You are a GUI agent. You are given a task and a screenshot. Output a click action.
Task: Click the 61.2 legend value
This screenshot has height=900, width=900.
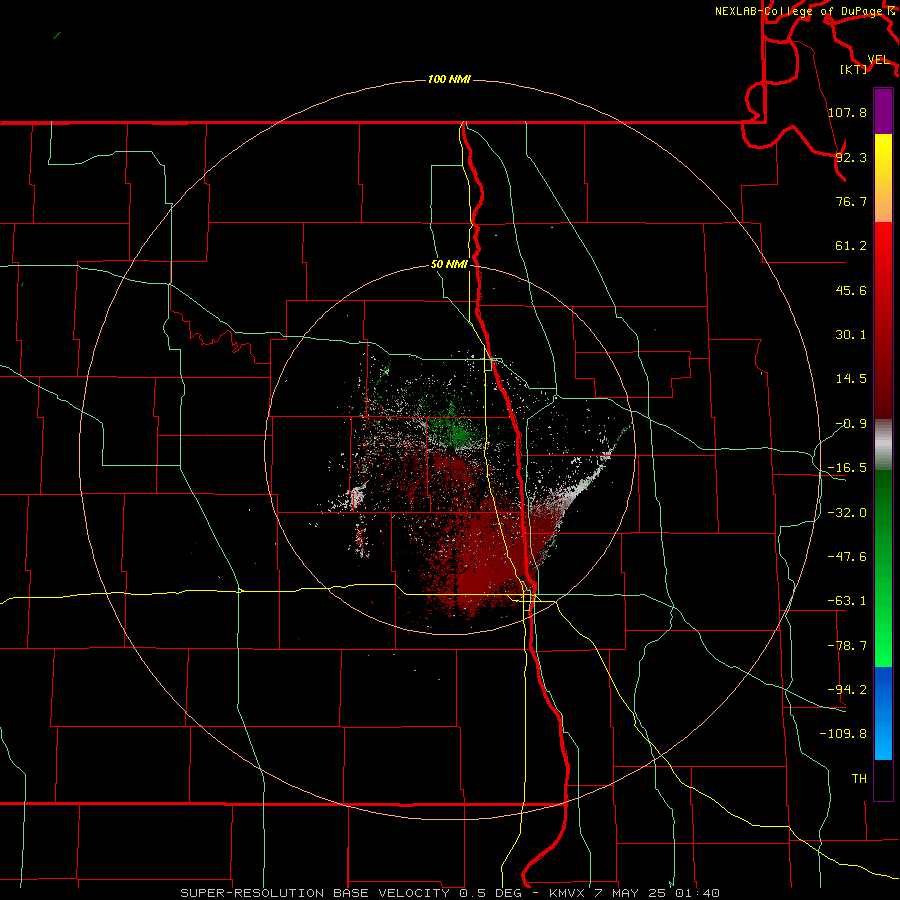[851, 246]
